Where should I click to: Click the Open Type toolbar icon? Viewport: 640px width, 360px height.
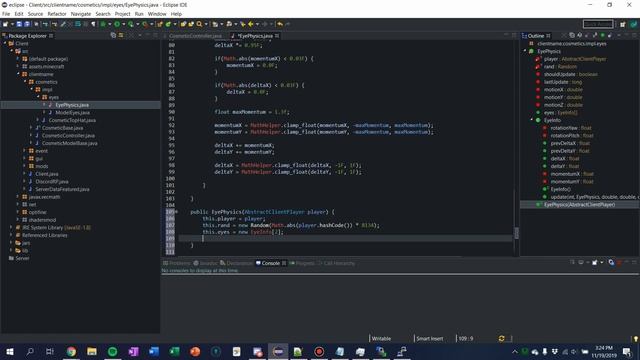183,24
